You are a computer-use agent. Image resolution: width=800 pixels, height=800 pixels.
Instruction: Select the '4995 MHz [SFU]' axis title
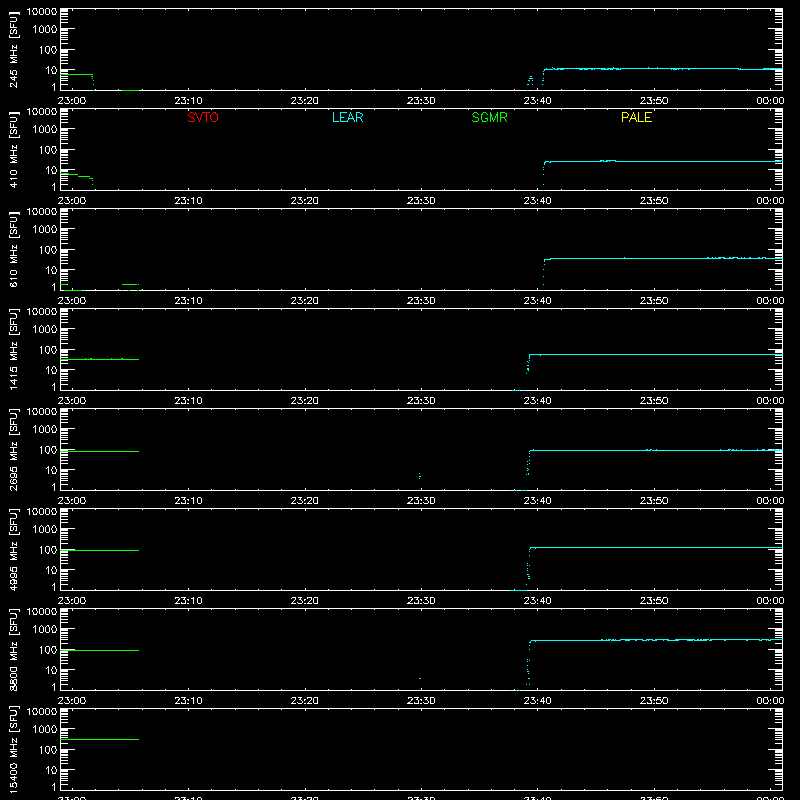tap(14, 549)
